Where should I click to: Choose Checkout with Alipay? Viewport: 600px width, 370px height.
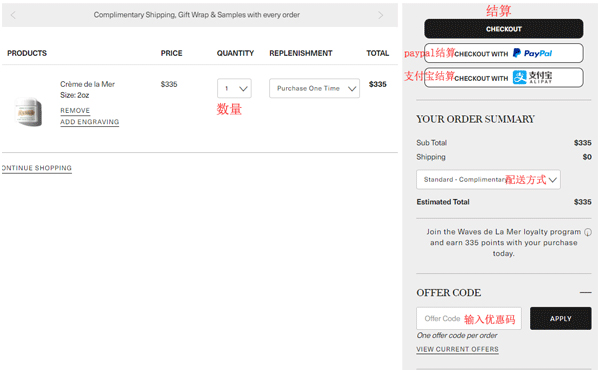504,78
